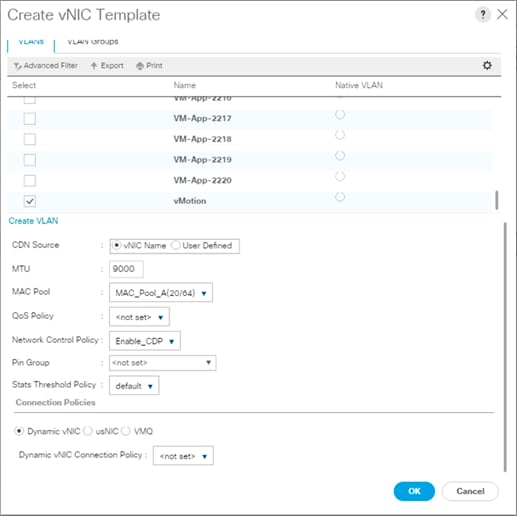
Task: Click the table settings gear icon
Action: pyautogui.click(x=487, y=65)
